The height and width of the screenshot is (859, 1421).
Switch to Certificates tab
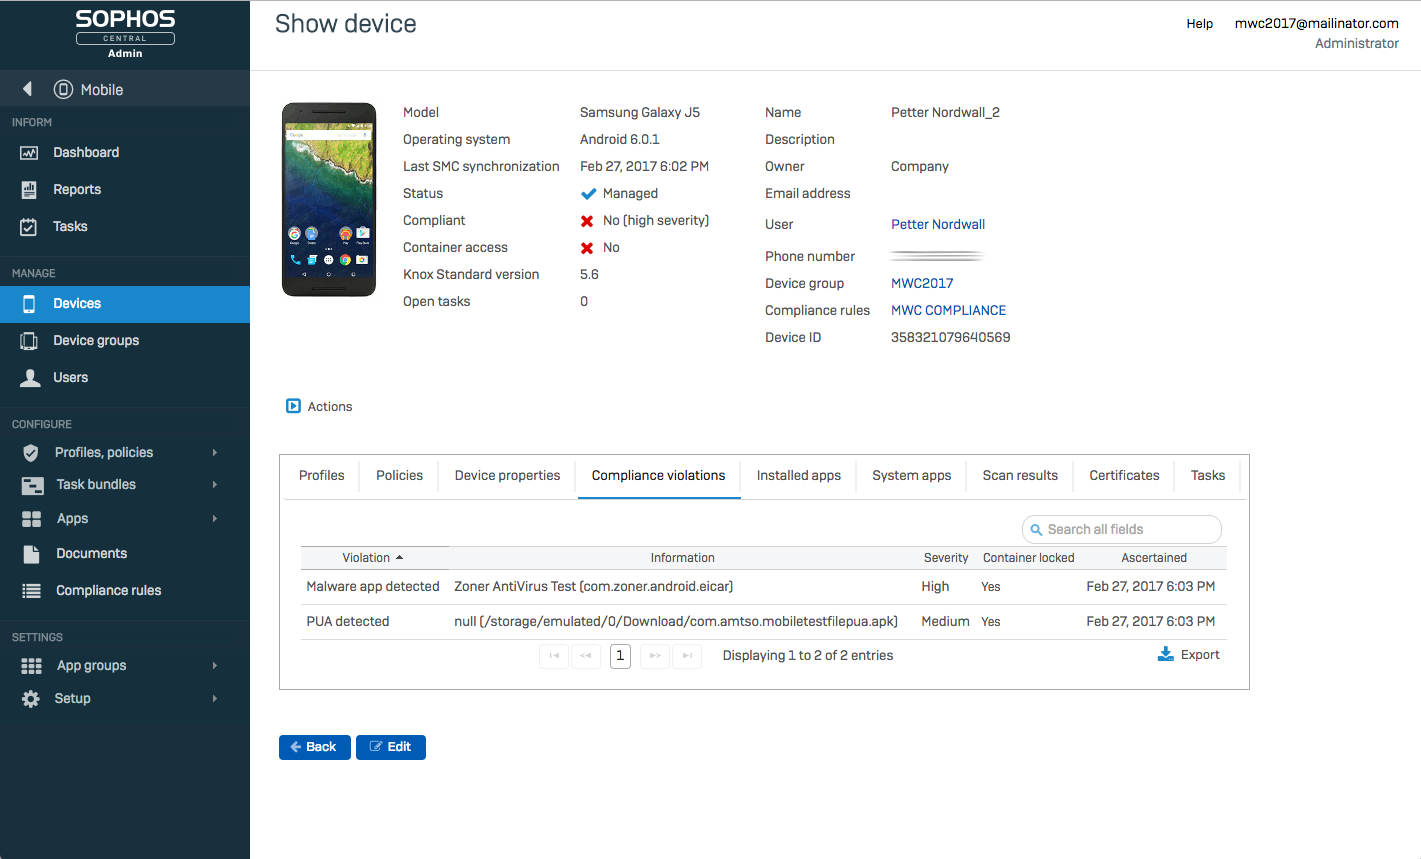click(1125, 476)
